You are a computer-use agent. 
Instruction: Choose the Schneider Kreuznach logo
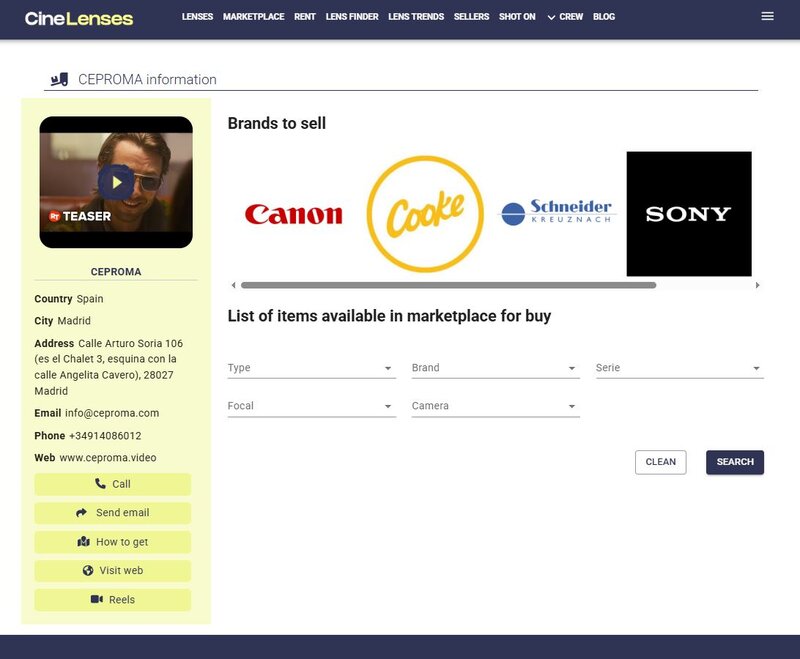(556, 213)
